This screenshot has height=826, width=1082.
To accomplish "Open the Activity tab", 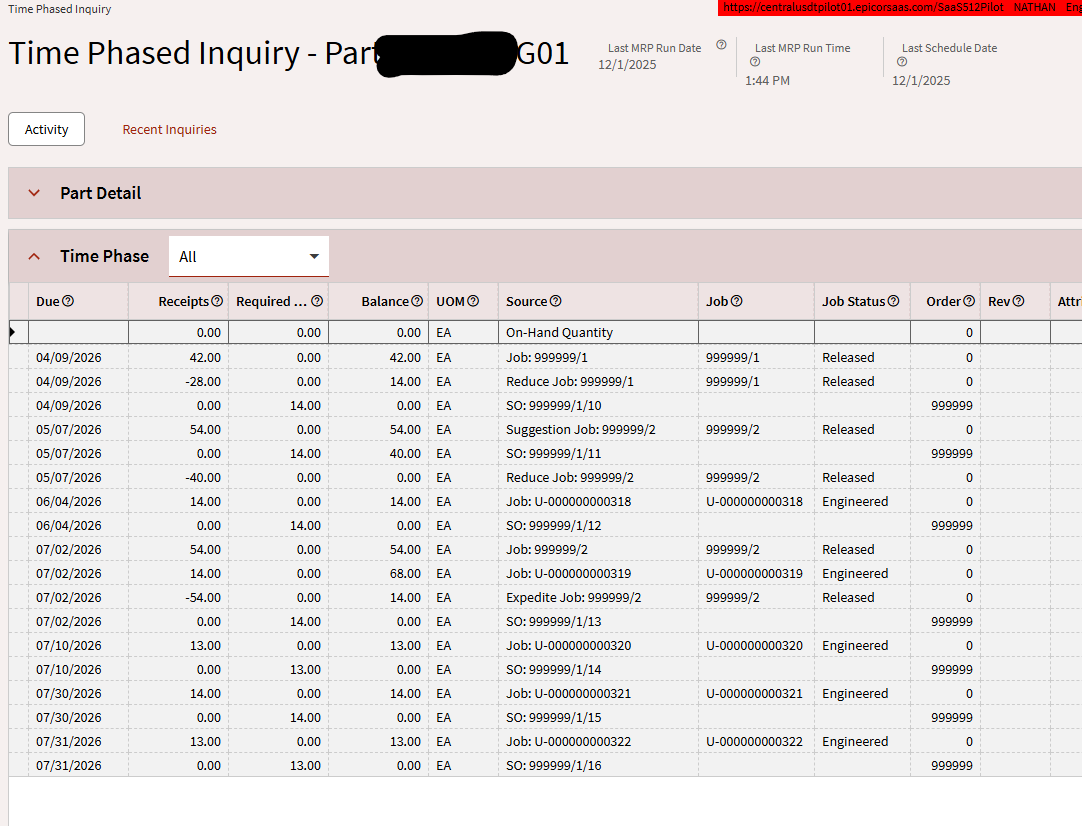I will click(46, 129).
